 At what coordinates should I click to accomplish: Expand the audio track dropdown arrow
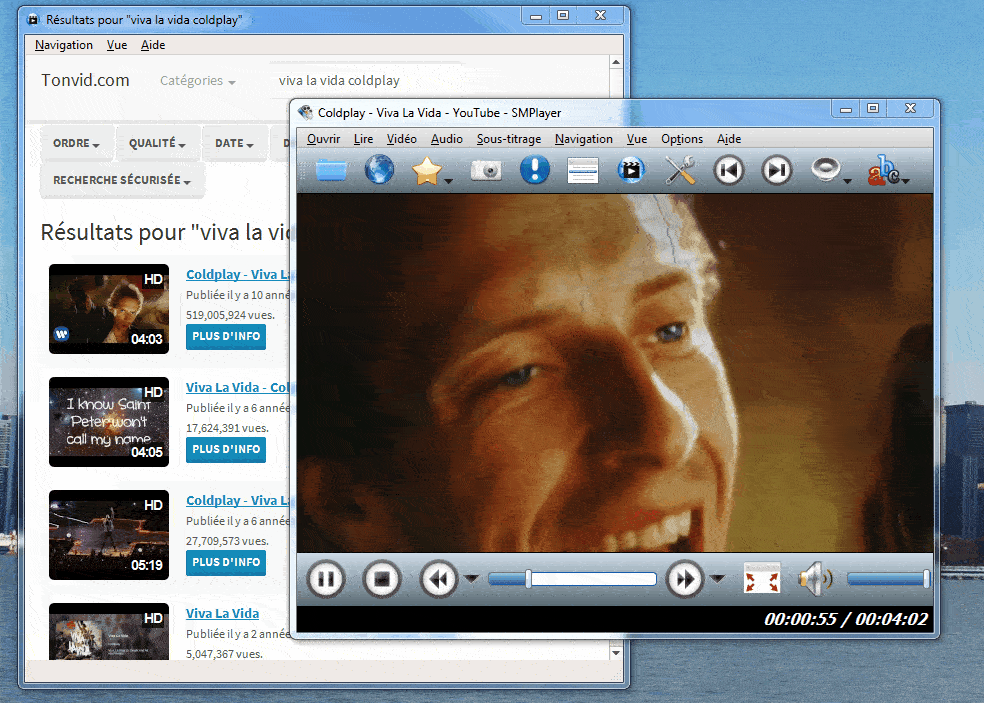[847, 181]
